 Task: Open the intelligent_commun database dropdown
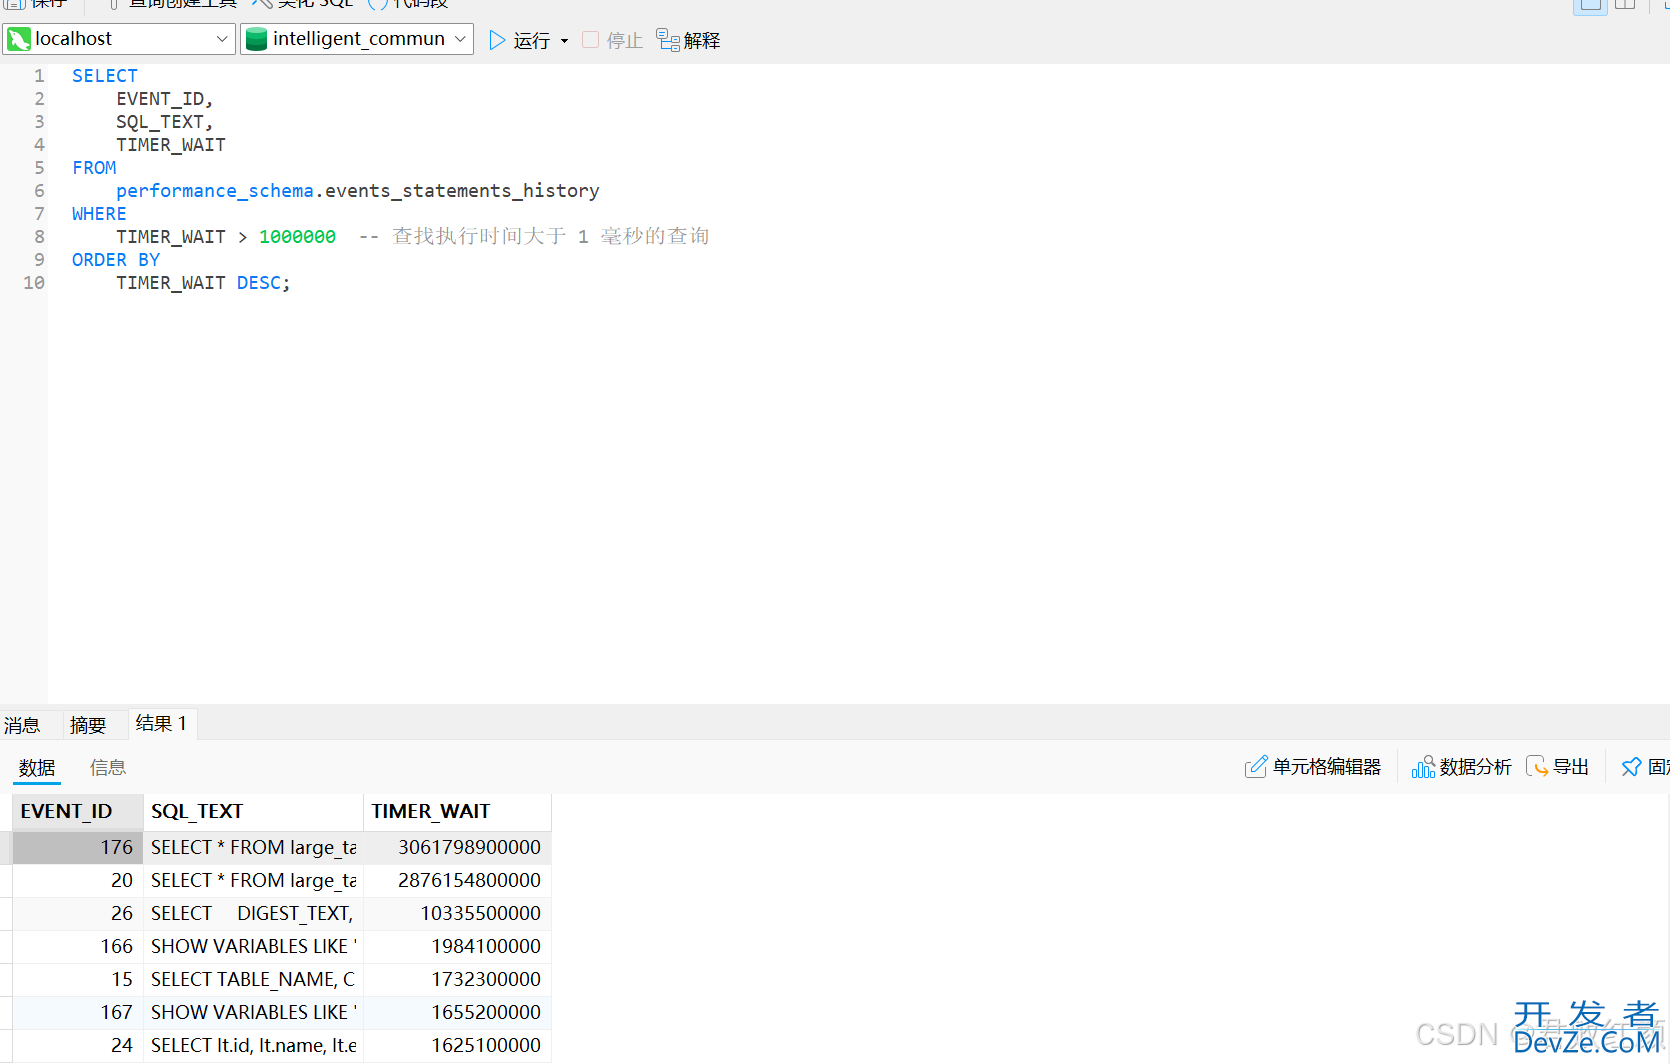tap(357, 39)
